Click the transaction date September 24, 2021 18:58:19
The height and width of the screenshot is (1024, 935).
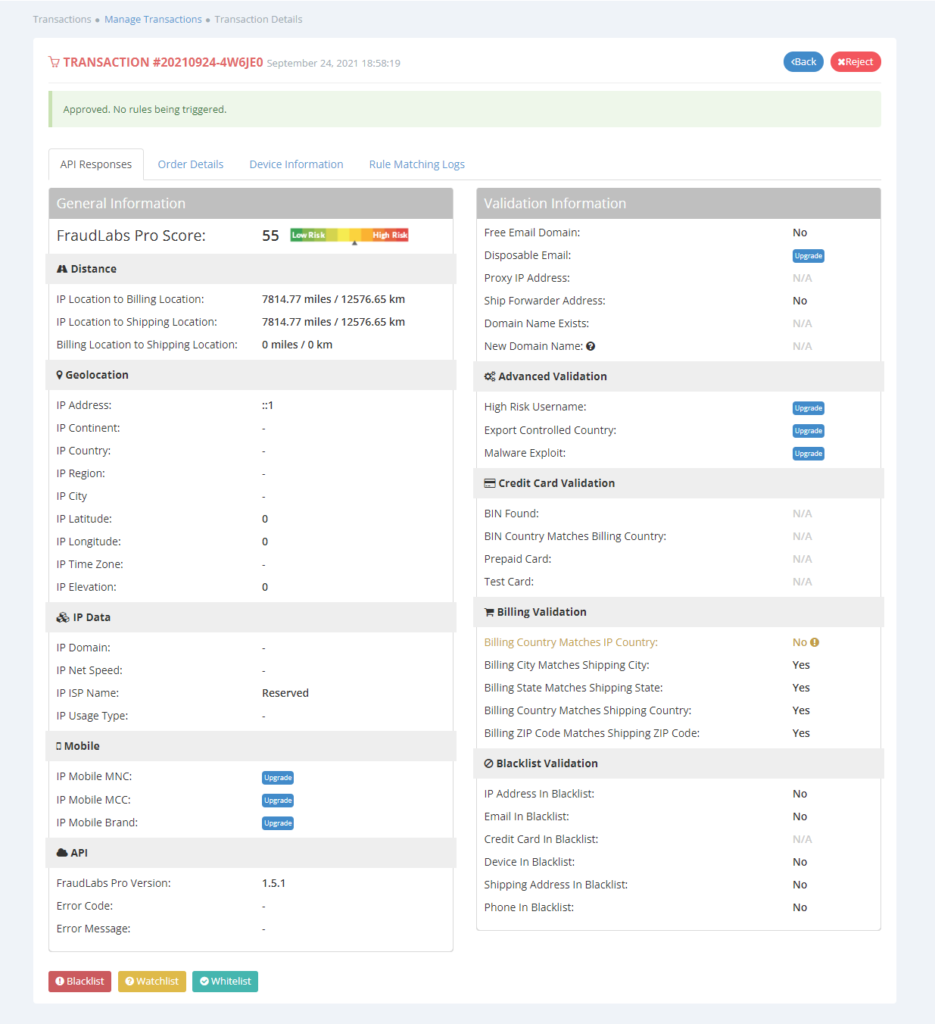(334, 63)
